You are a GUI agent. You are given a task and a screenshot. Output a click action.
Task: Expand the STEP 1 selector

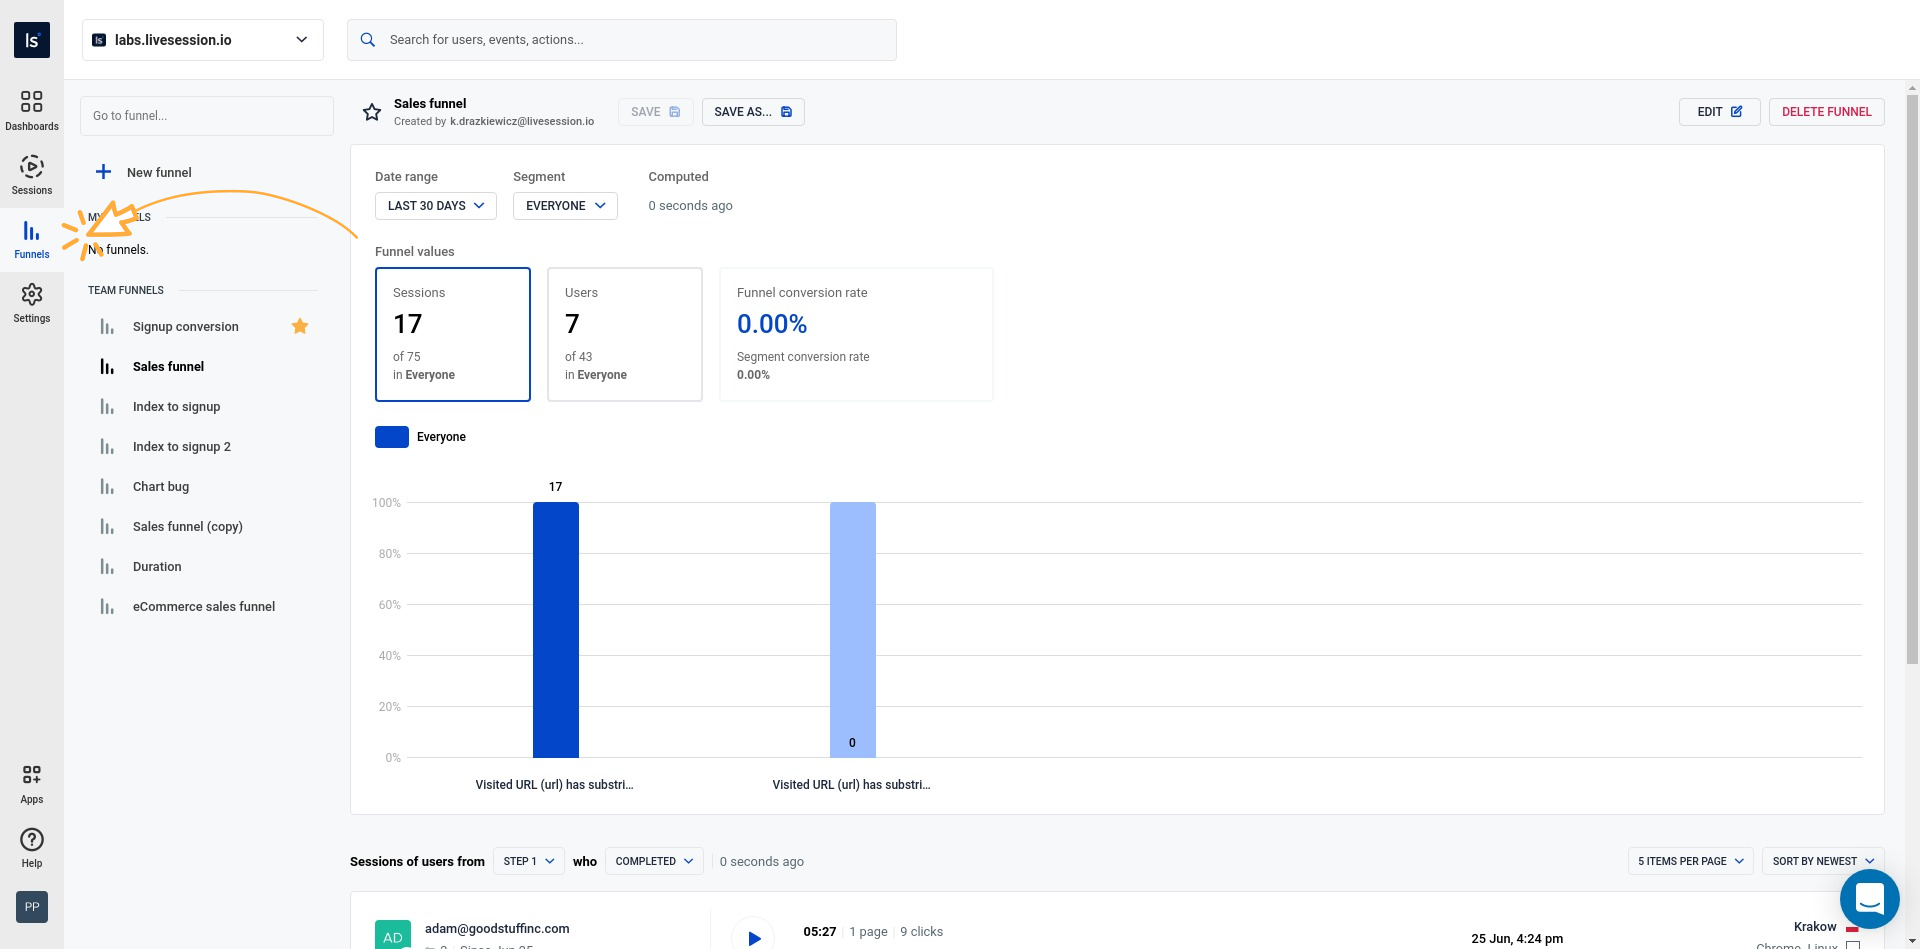pyautogui.click(x=528, y=861)
